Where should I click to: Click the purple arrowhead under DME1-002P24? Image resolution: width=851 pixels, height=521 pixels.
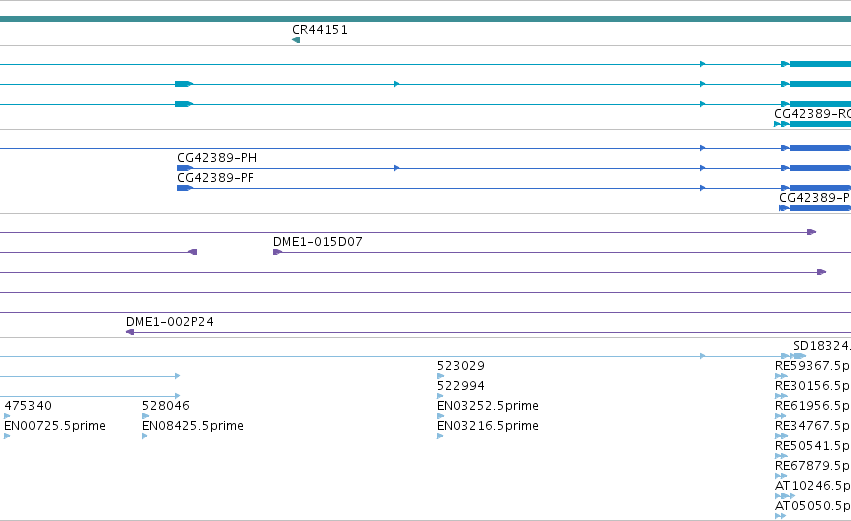(x=130, y=332)
